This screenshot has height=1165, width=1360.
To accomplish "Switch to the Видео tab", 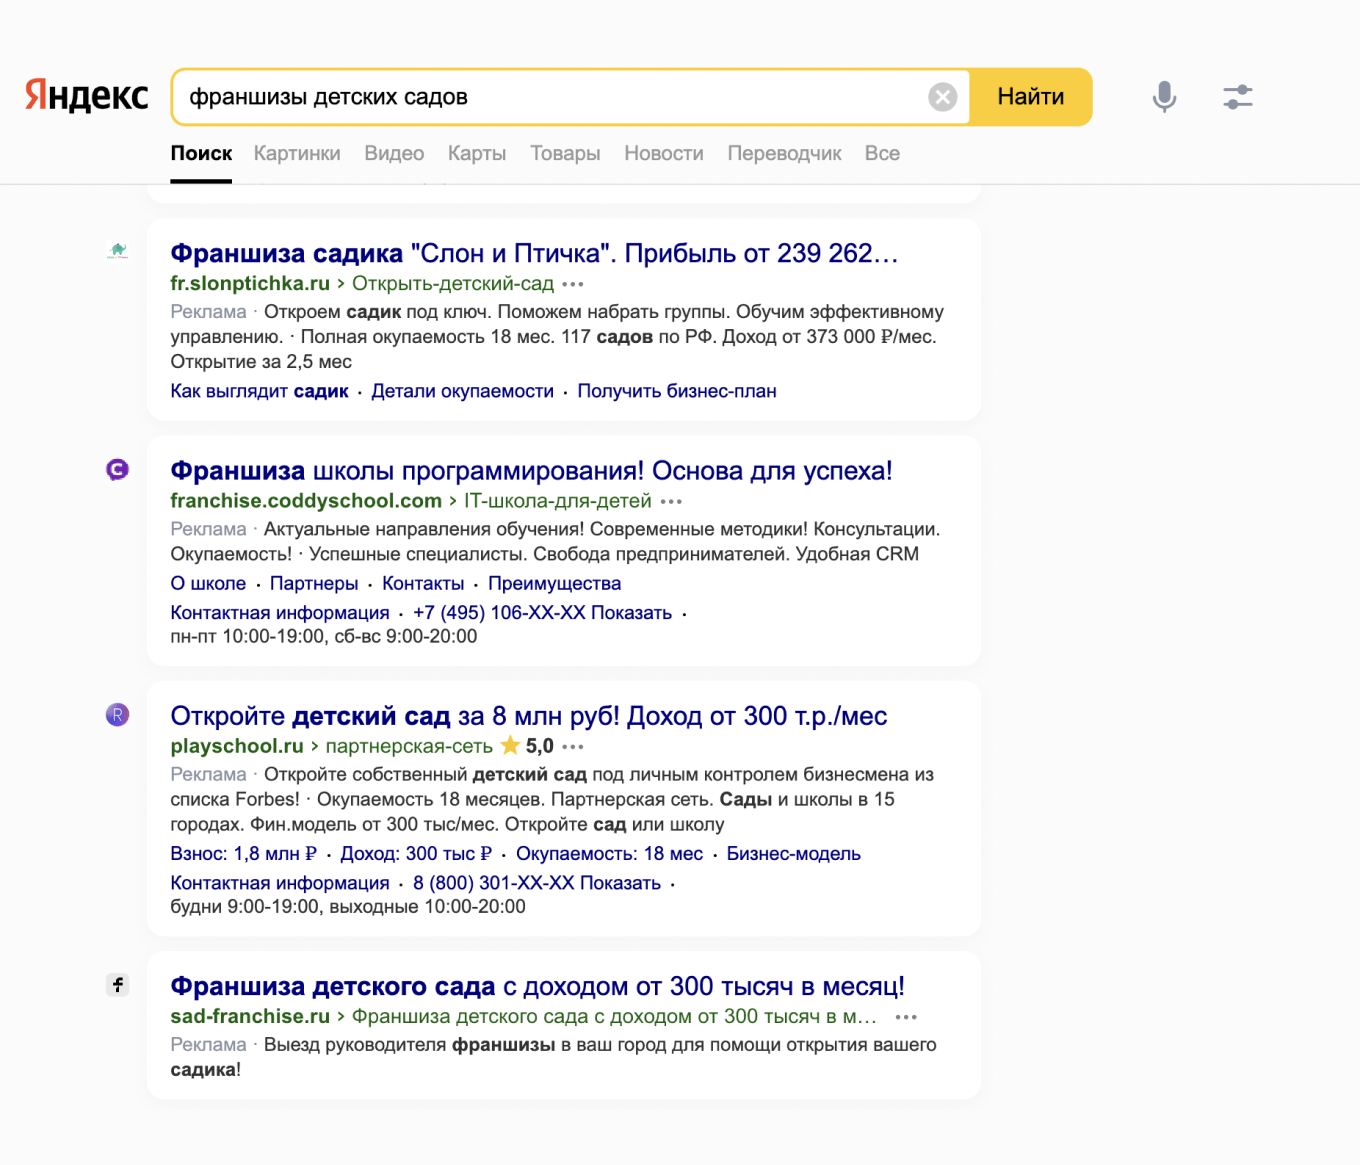I will click(x=394, y=153).
